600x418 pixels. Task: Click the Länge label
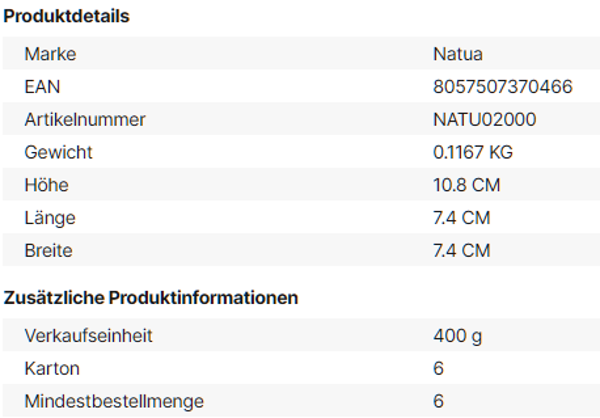(x=50, y=217)
